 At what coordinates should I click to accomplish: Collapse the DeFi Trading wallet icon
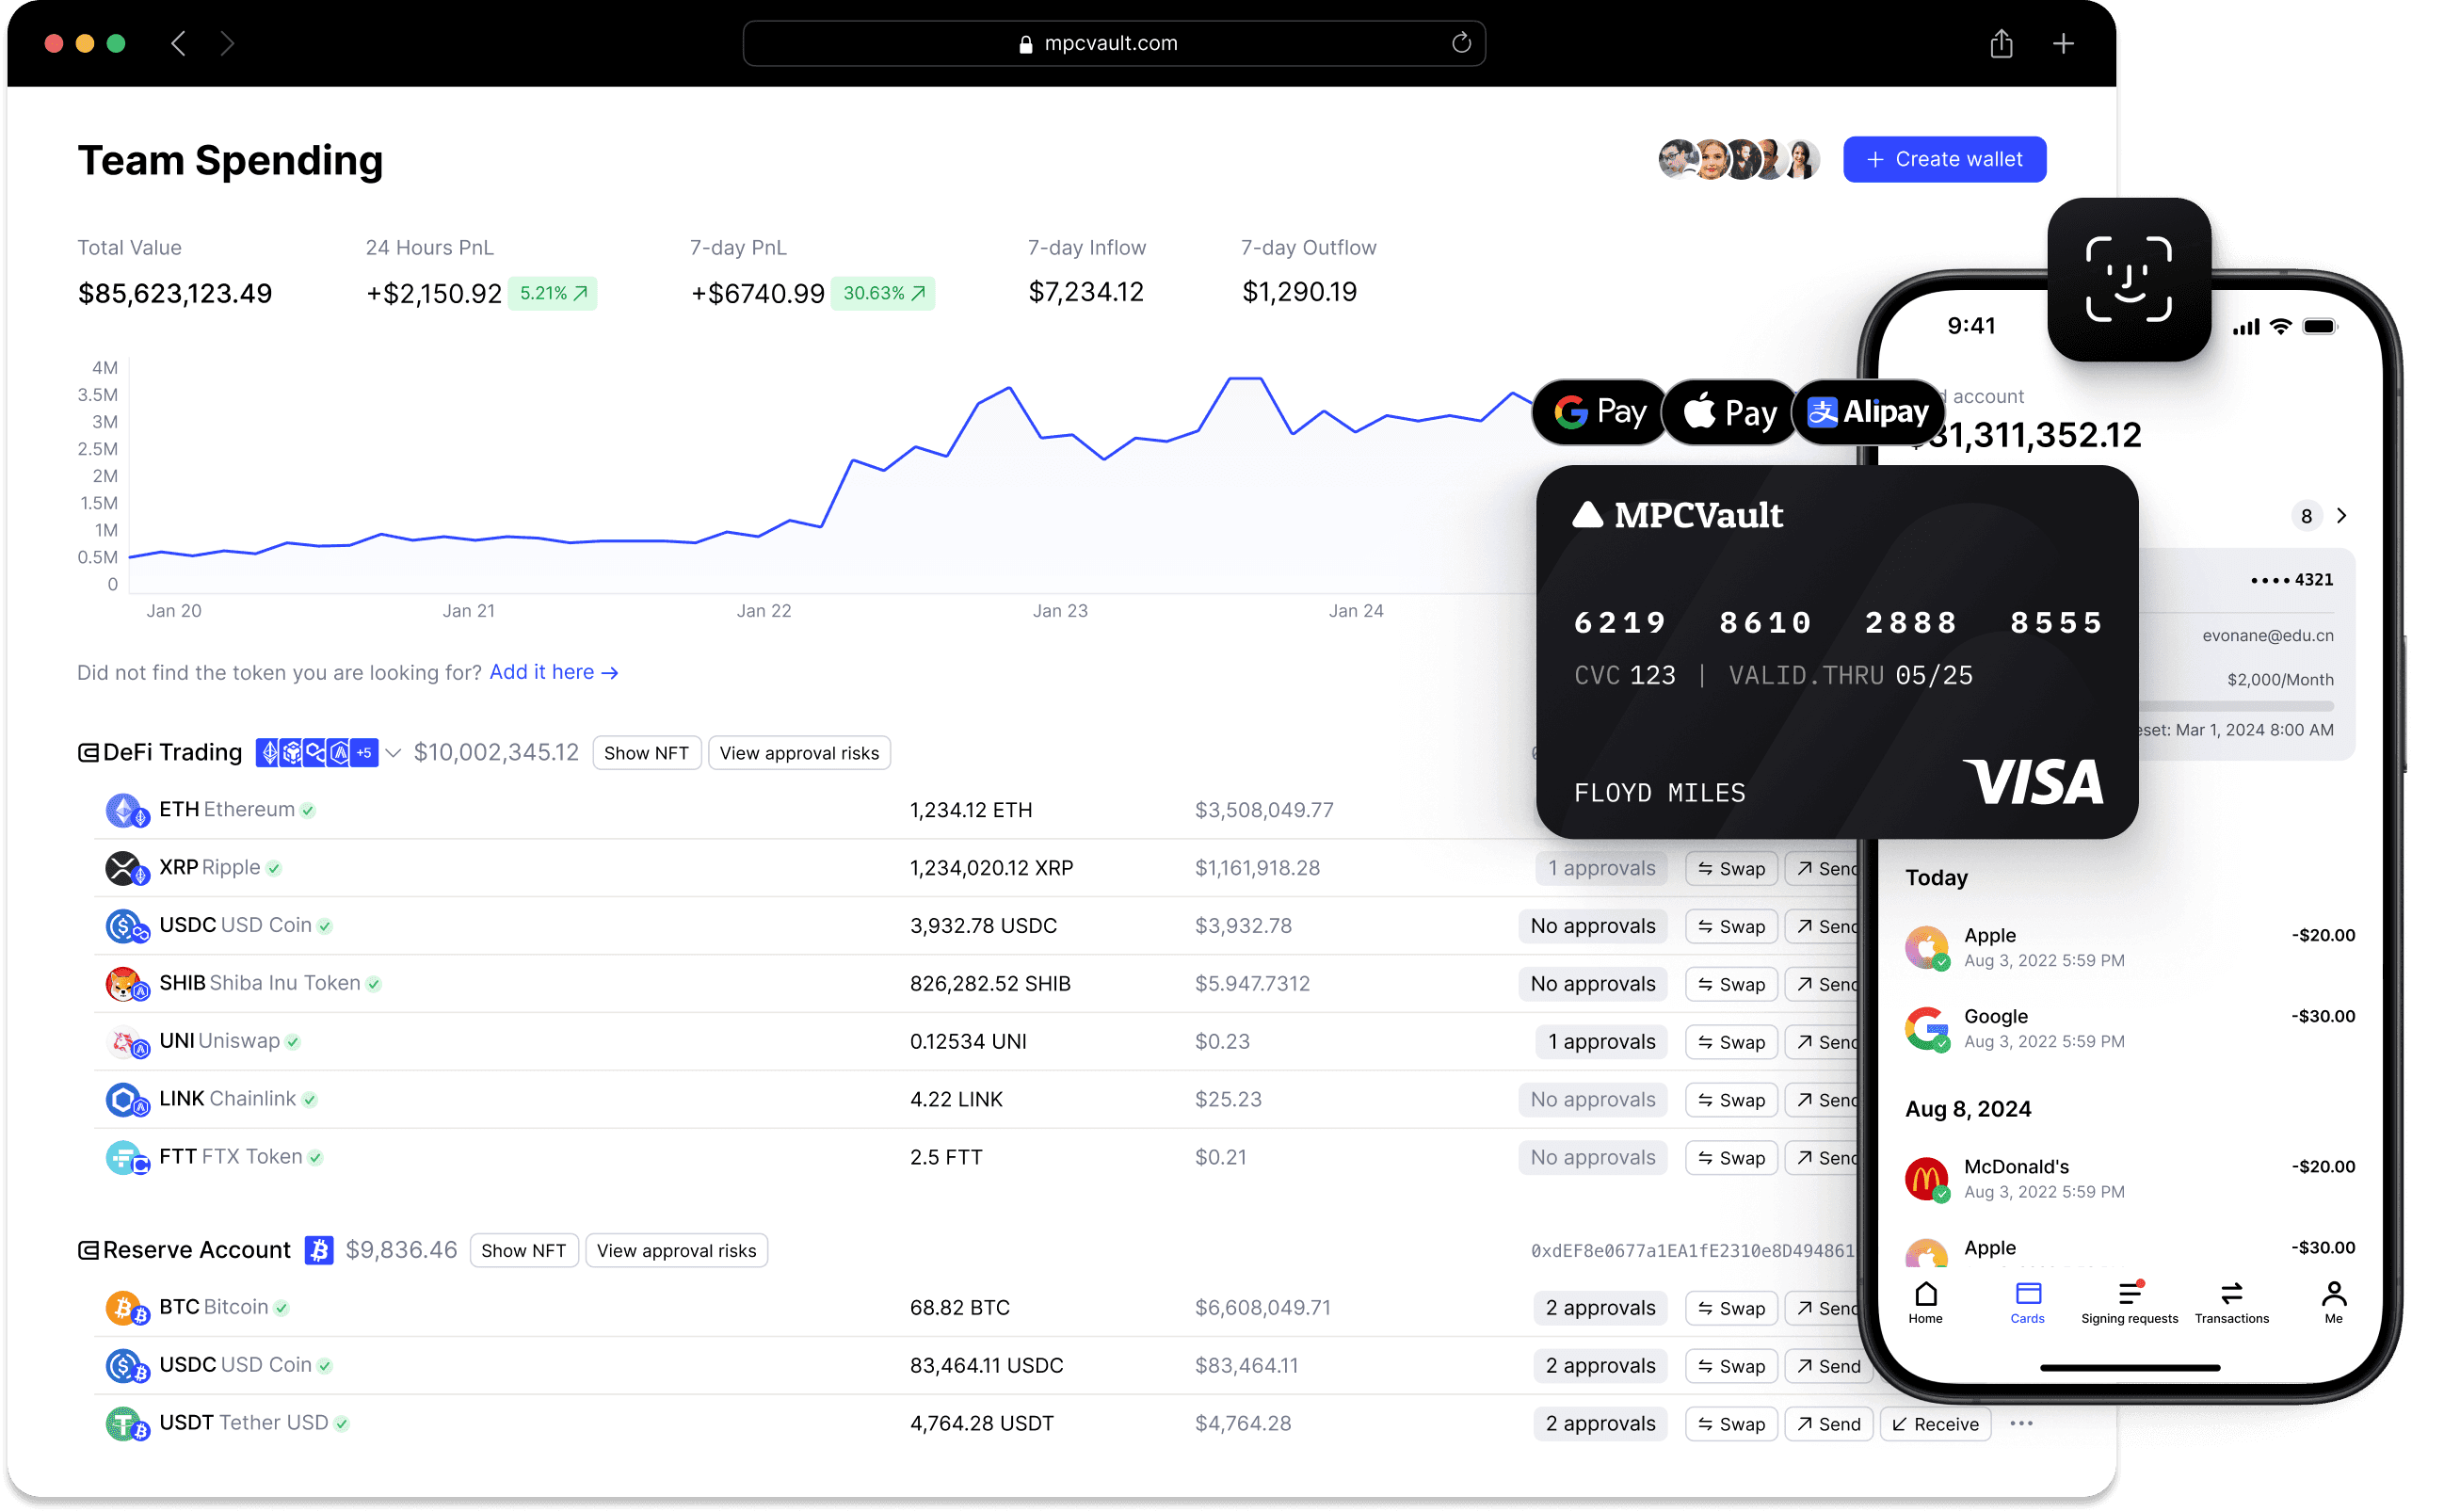[88, 753]
